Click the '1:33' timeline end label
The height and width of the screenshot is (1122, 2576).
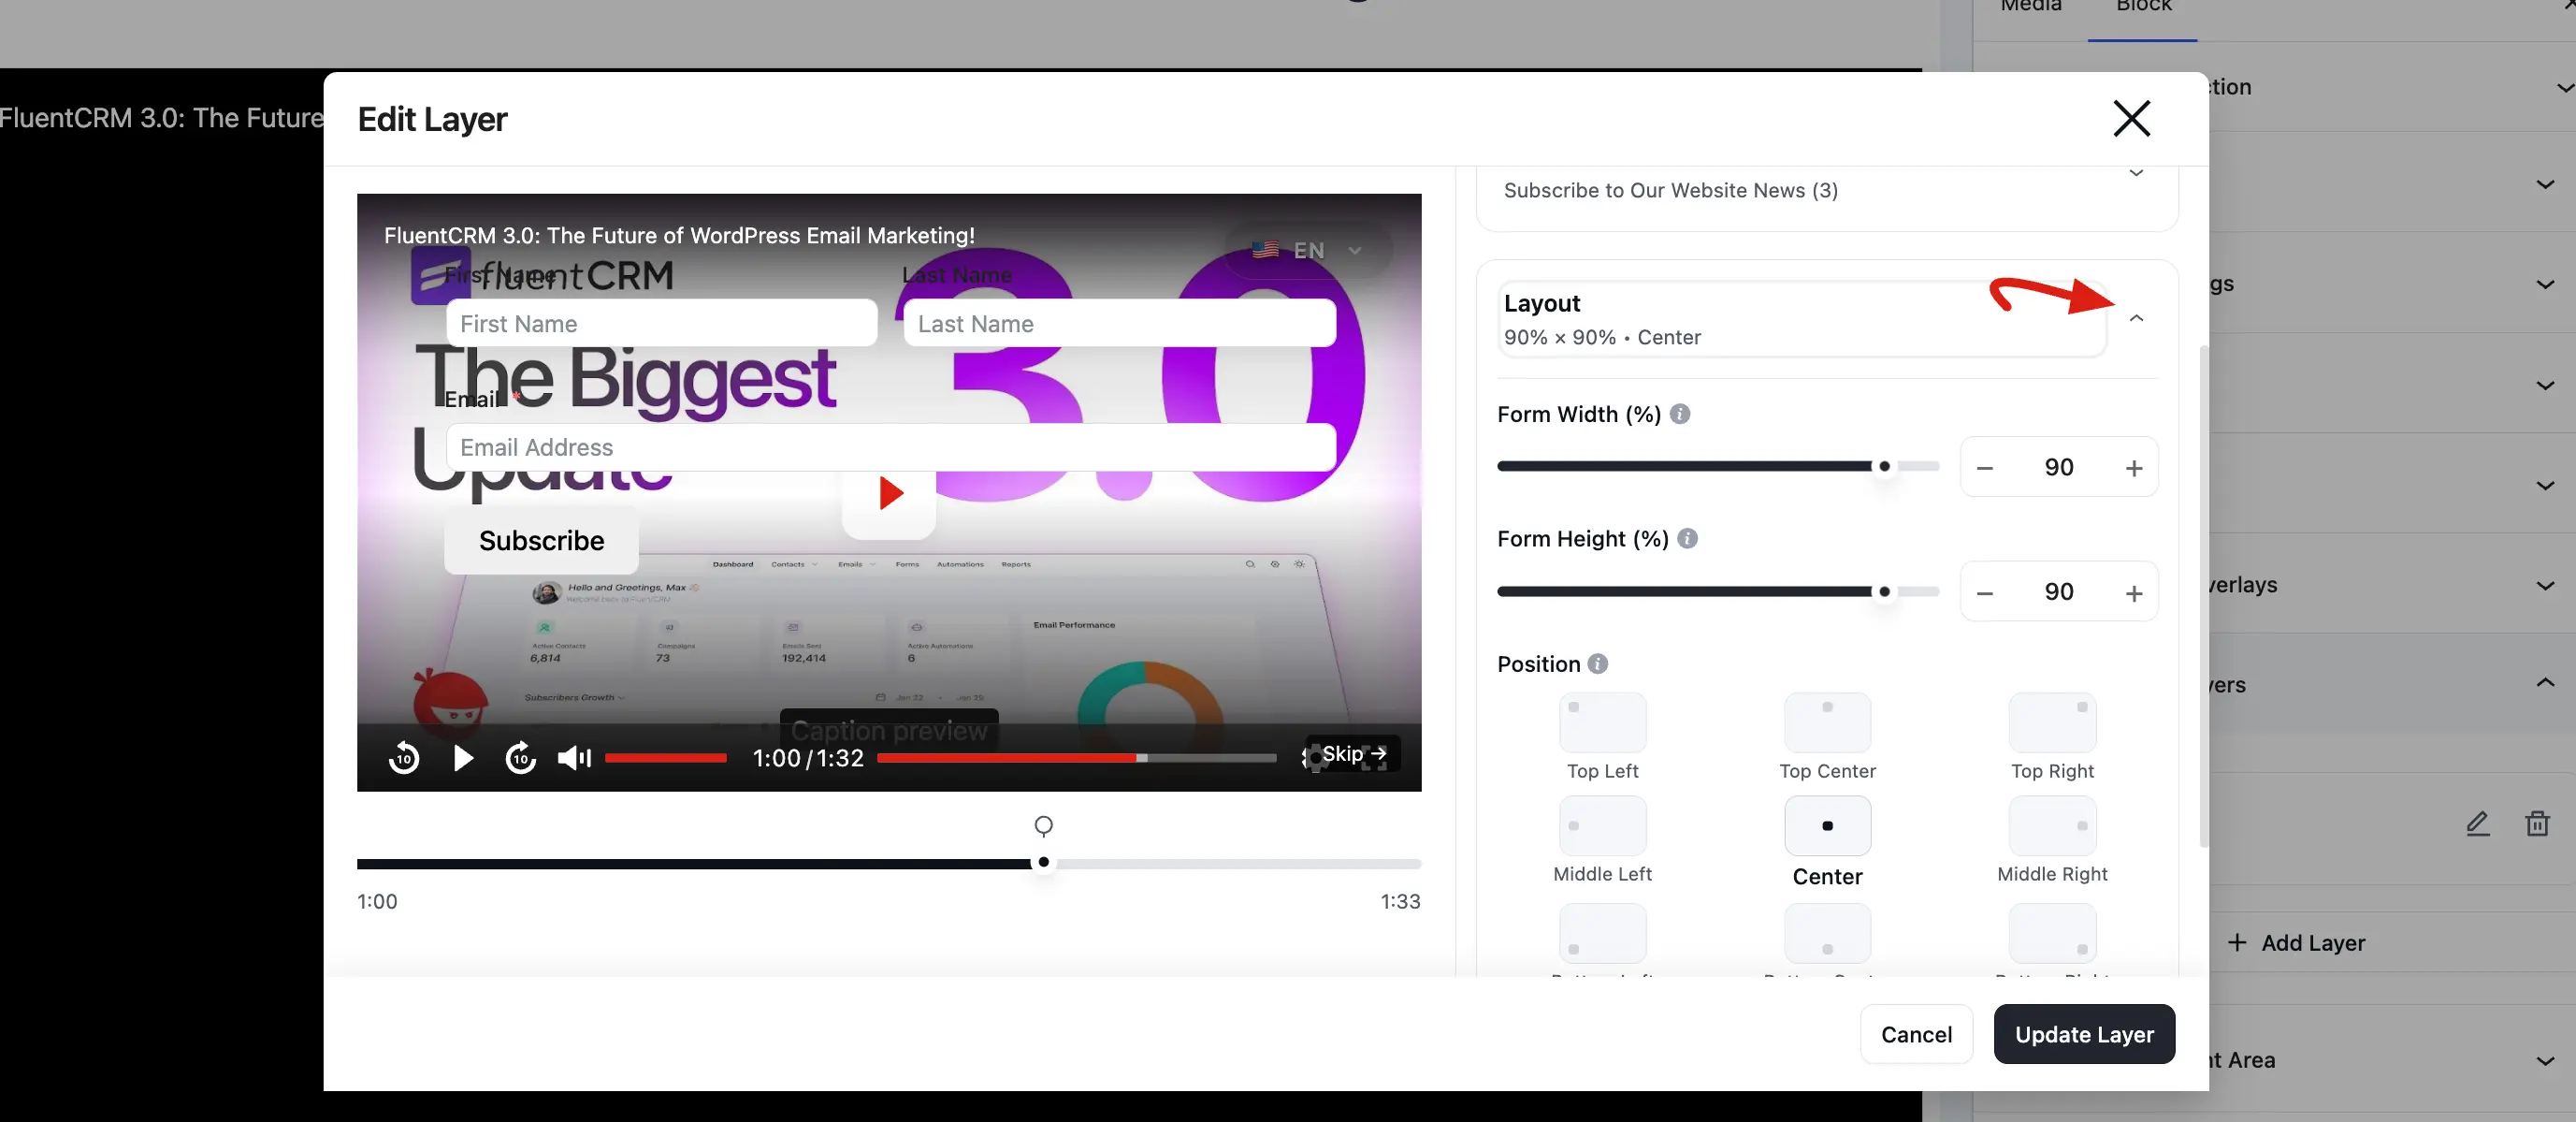1400,902
